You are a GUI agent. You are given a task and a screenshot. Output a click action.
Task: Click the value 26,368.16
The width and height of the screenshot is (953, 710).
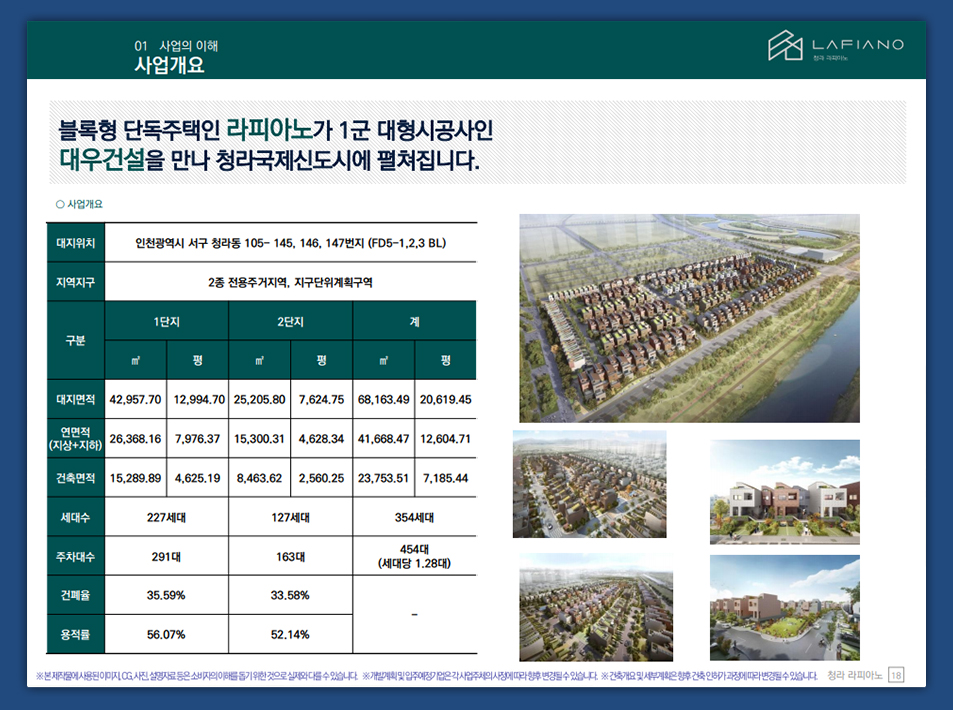tap(136, 439)
